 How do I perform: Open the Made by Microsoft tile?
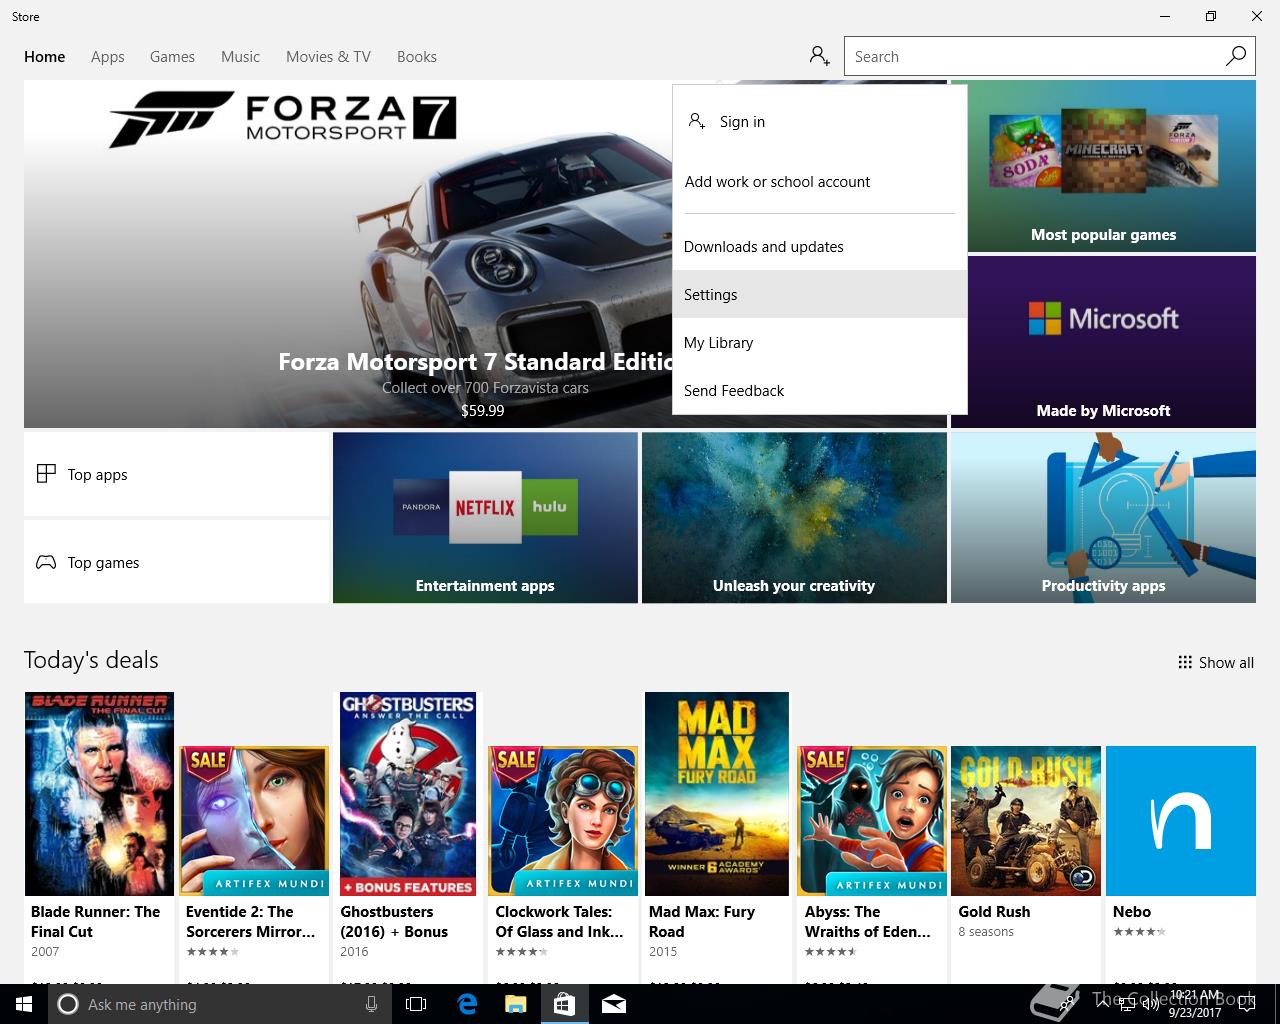pos(1103,342)
